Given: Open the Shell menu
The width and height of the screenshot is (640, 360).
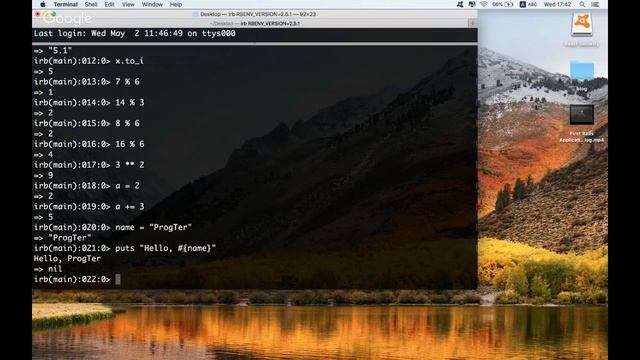Looking at the screenshot, I should pos(91,4).
